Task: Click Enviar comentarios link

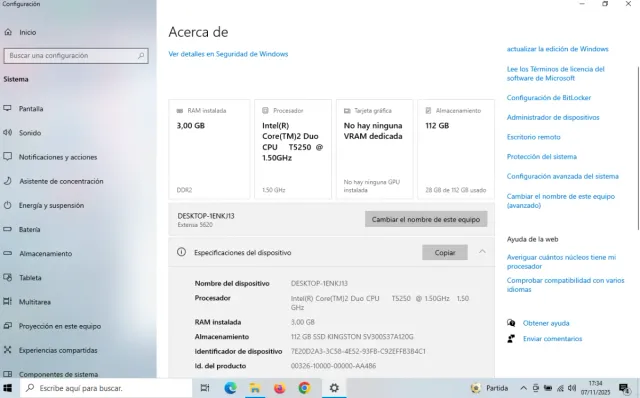Action: coord(552,338)
